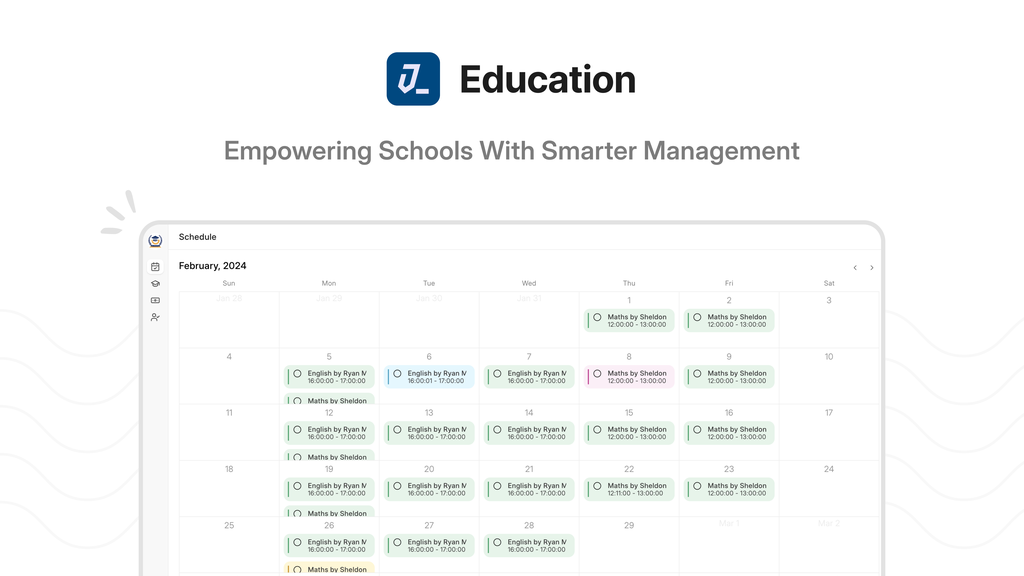Select the user-check attendance sidebar icon
Image resolution: width=1024 pixels, height=576 pixels.
tap(155, 317)
